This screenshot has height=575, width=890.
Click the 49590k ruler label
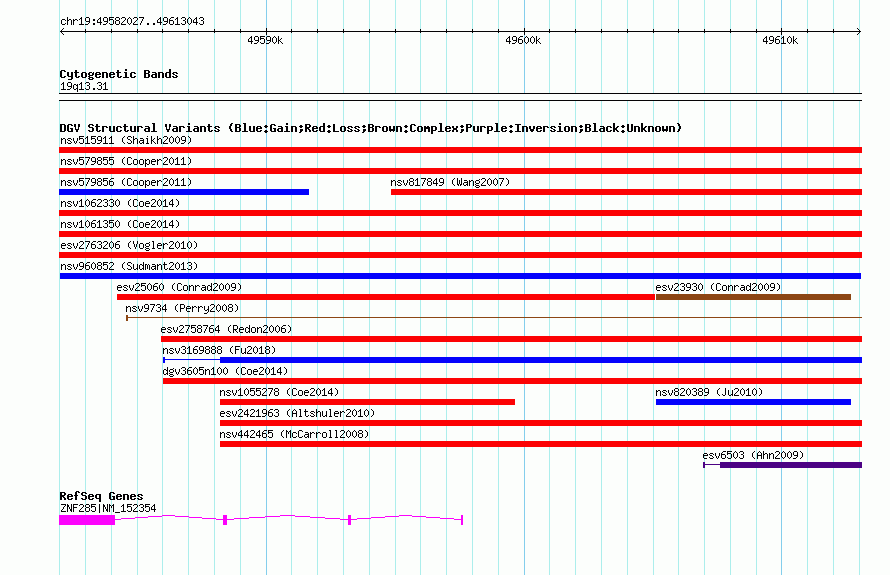pos(265,40)
